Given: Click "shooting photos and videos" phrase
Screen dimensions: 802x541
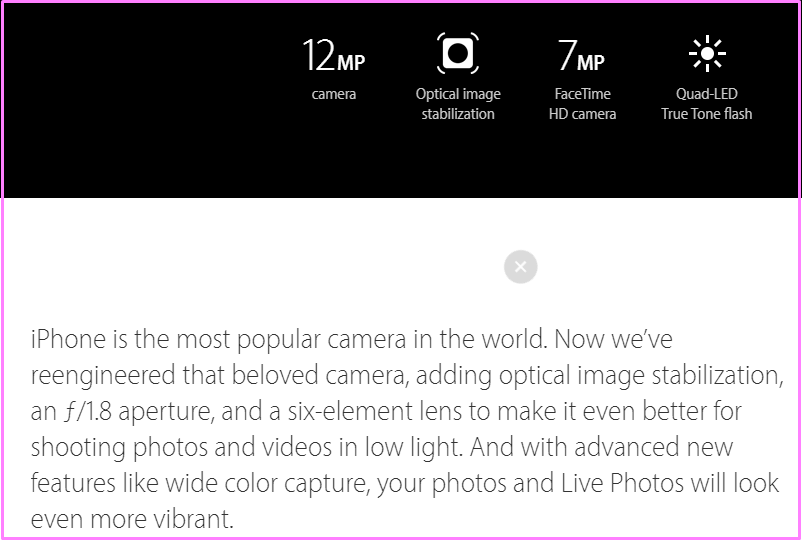Looking at the screenshot, I should 182,448.
